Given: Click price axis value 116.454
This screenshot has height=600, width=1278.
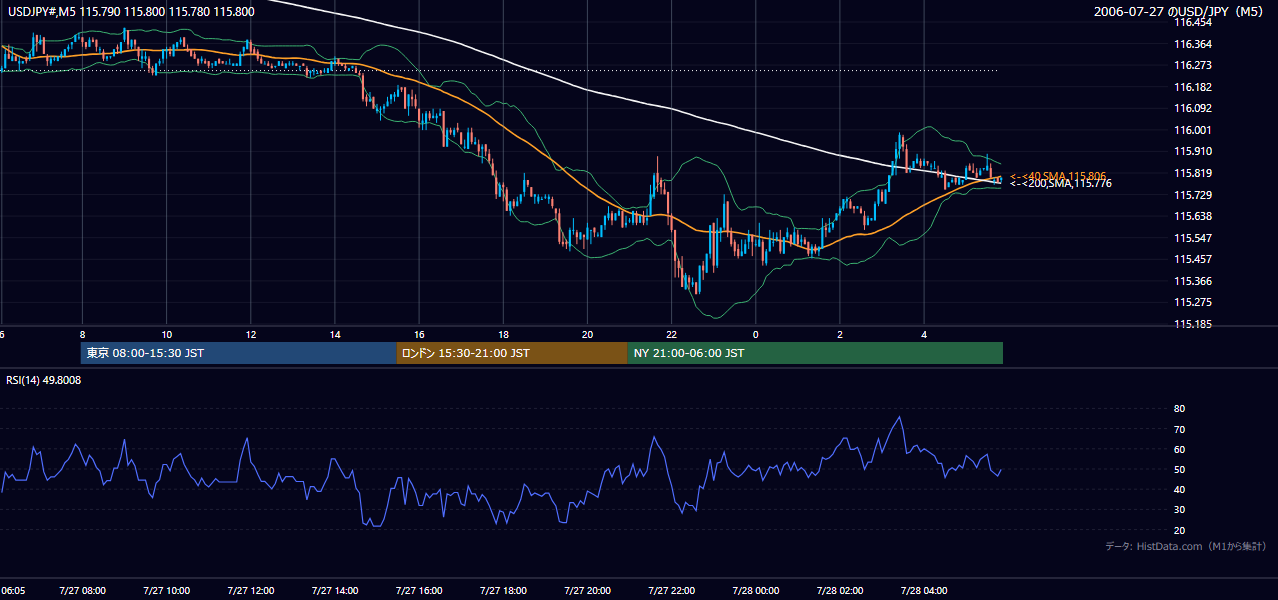Looking at the screenshot, I should (x=1194, y=22).
